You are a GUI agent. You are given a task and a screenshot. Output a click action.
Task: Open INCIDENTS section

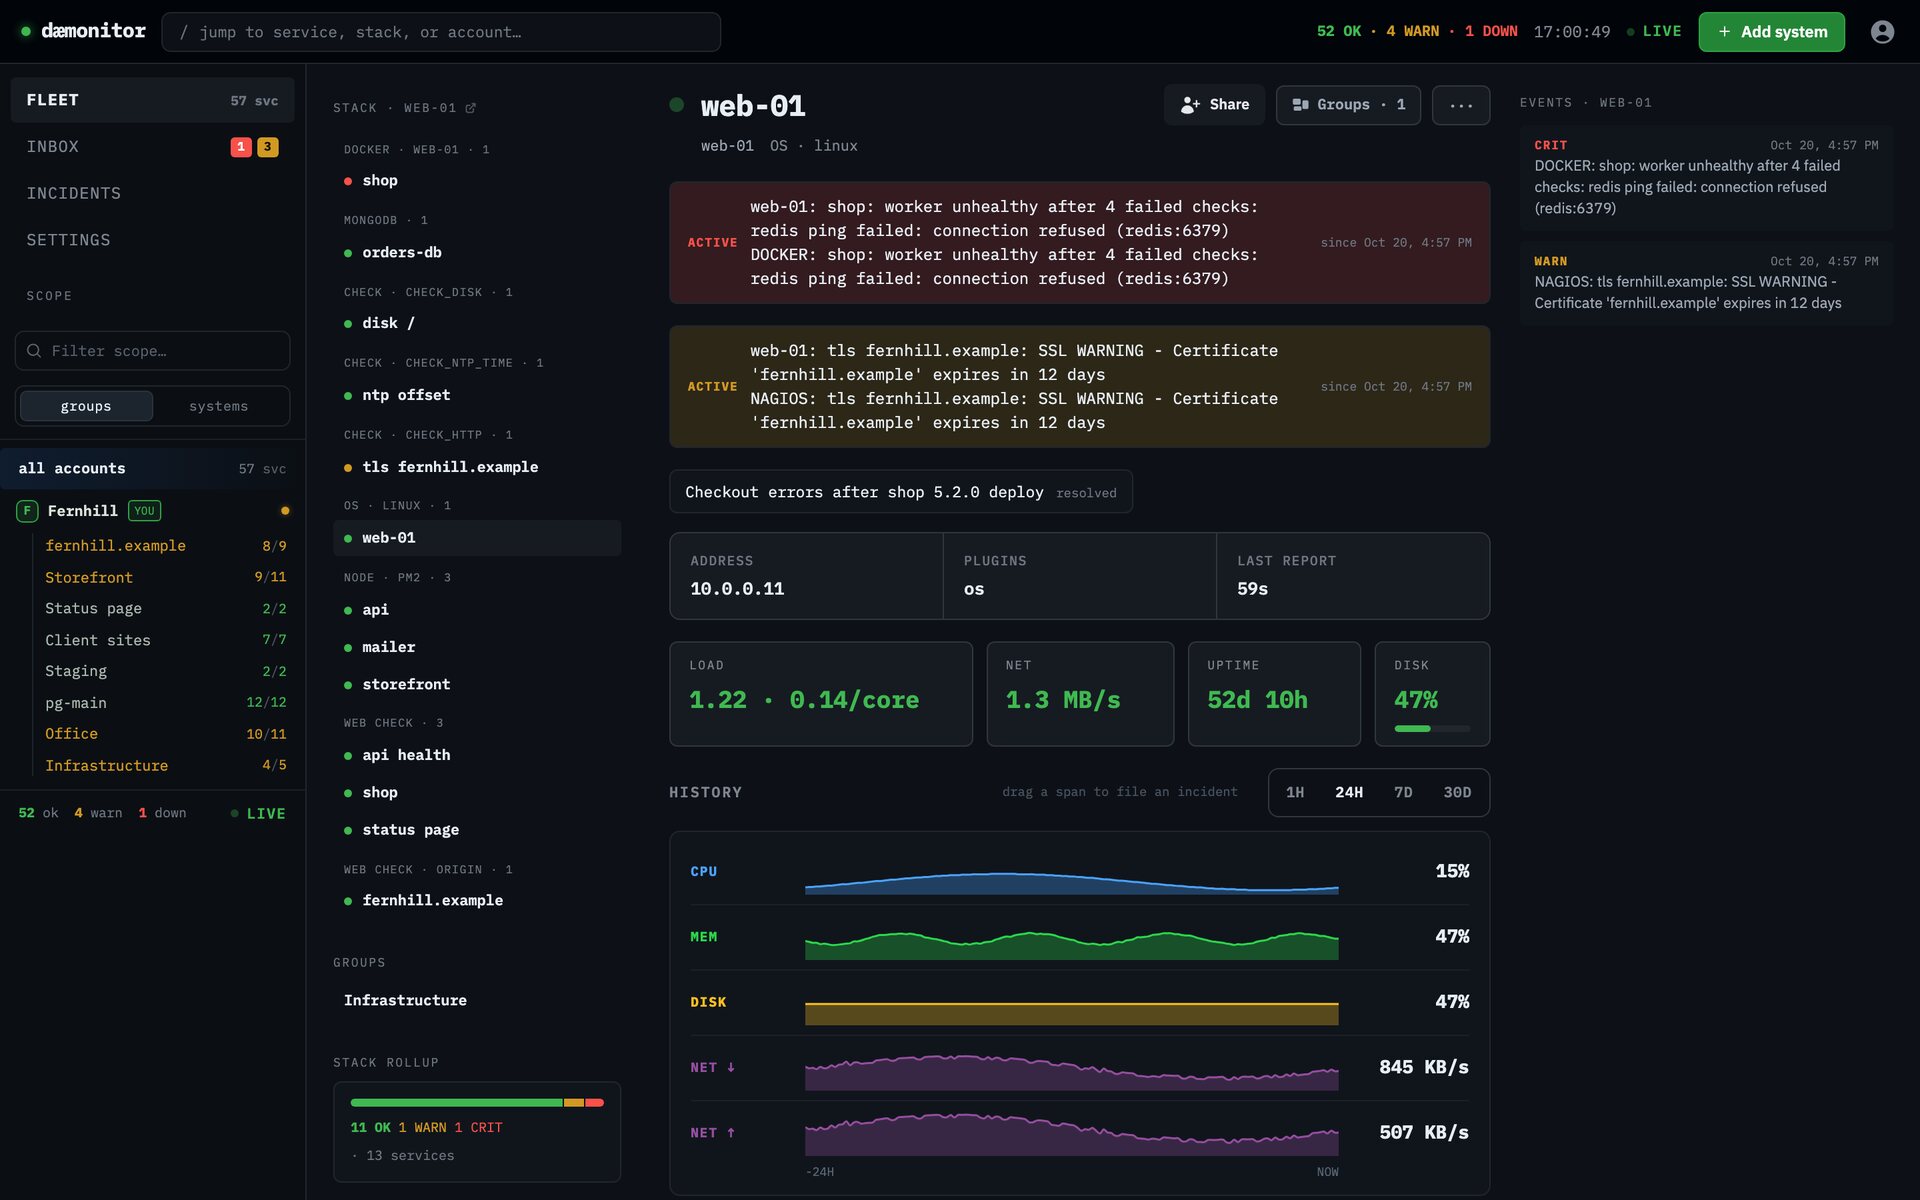[152, 193]
